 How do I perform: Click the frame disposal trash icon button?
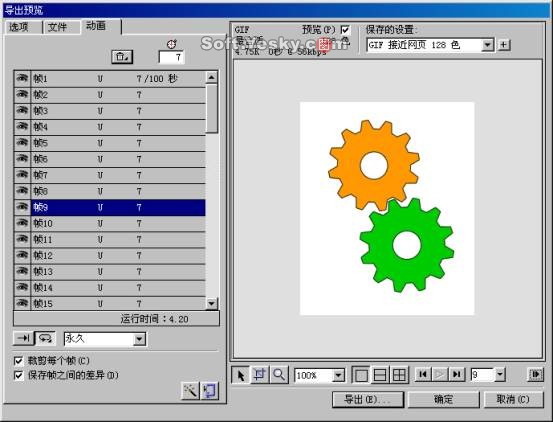click(122, 57)
